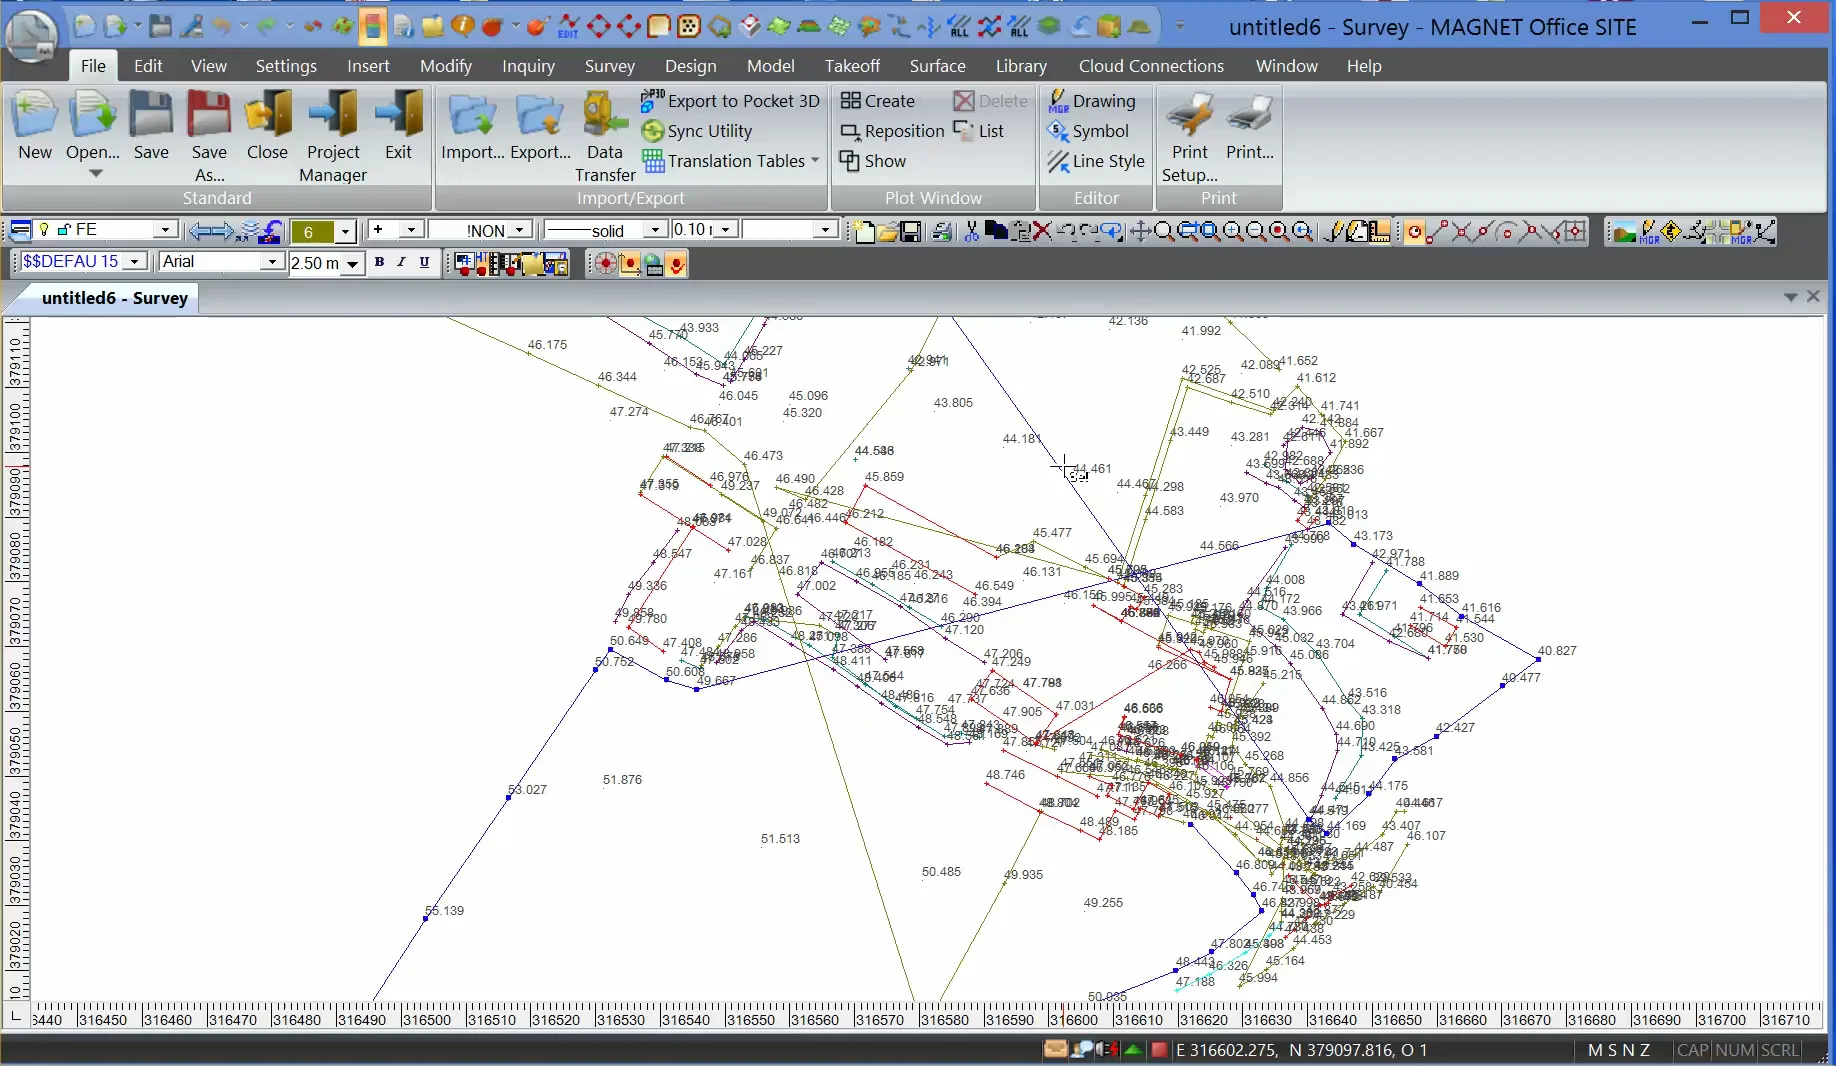The height and width of the screenshot is (1066, 1836).
Task: Open the Inquiry menu
Action: [528, 66]
